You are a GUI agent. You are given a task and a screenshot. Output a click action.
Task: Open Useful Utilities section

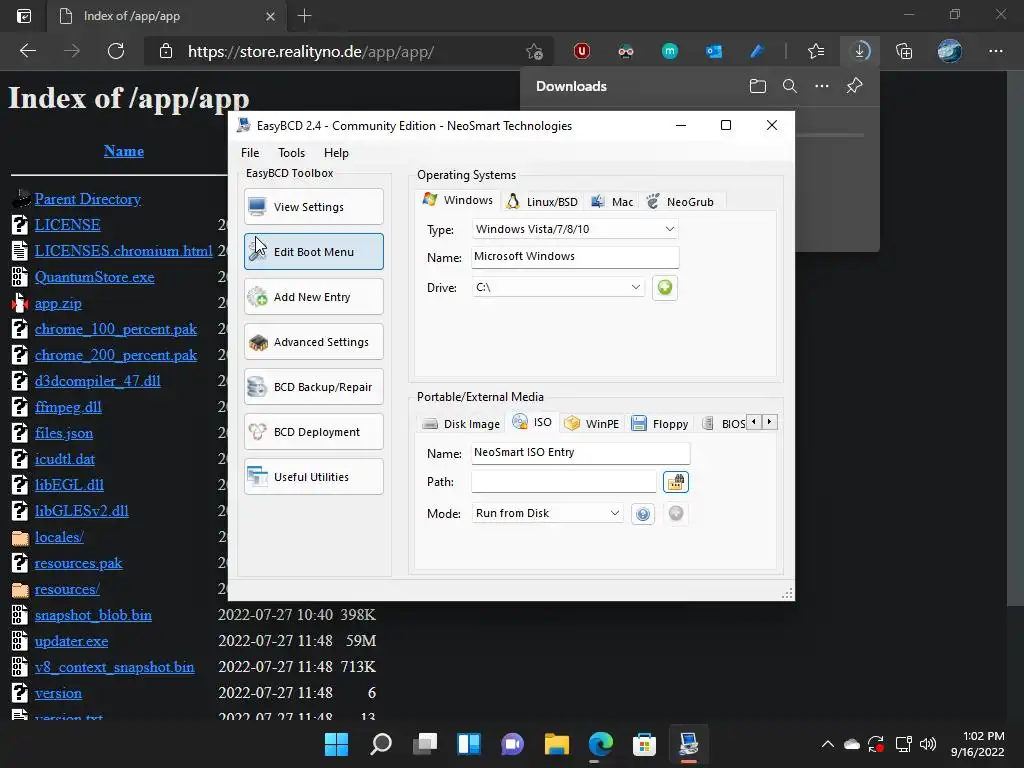(x=313, y=477)
